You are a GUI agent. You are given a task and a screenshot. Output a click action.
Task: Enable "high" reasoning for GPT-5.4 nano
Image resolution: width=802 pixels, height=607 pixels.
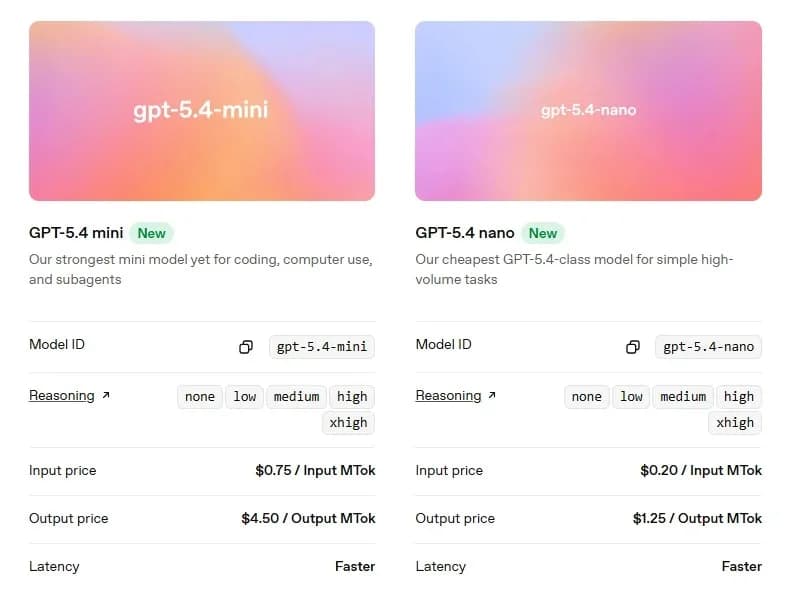click(x=738, y=397)
